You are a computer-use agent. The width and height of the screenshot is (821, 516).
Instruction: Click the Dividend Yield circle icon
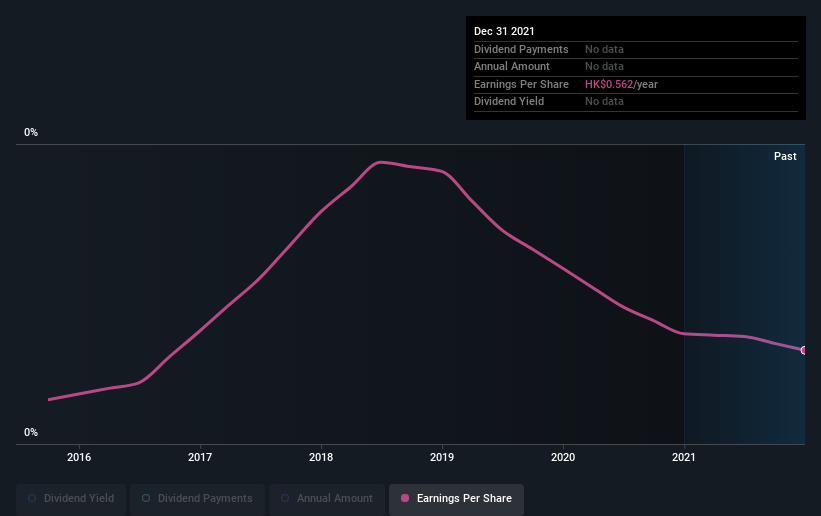click(x=32, y=498)
